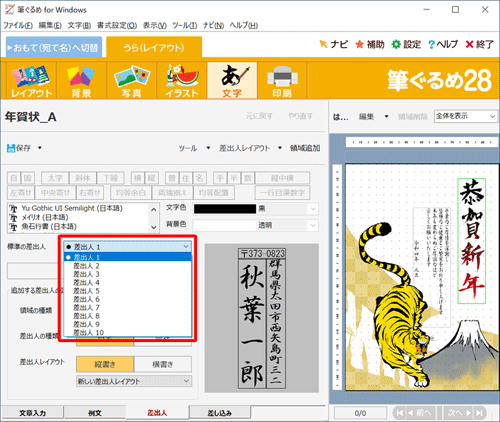The image size is (500, 422).
Task: Expand the ツール dropdown arrow
Action: (x=208, y=148)
